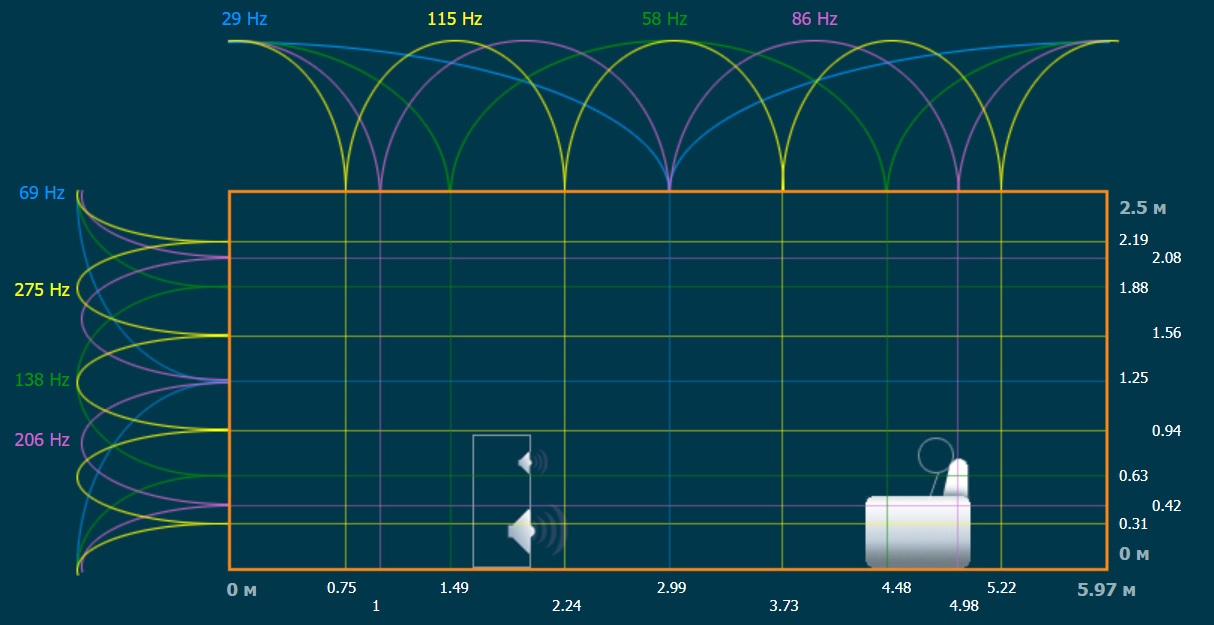Click the blue 69 Hz label

pos(42,193)
